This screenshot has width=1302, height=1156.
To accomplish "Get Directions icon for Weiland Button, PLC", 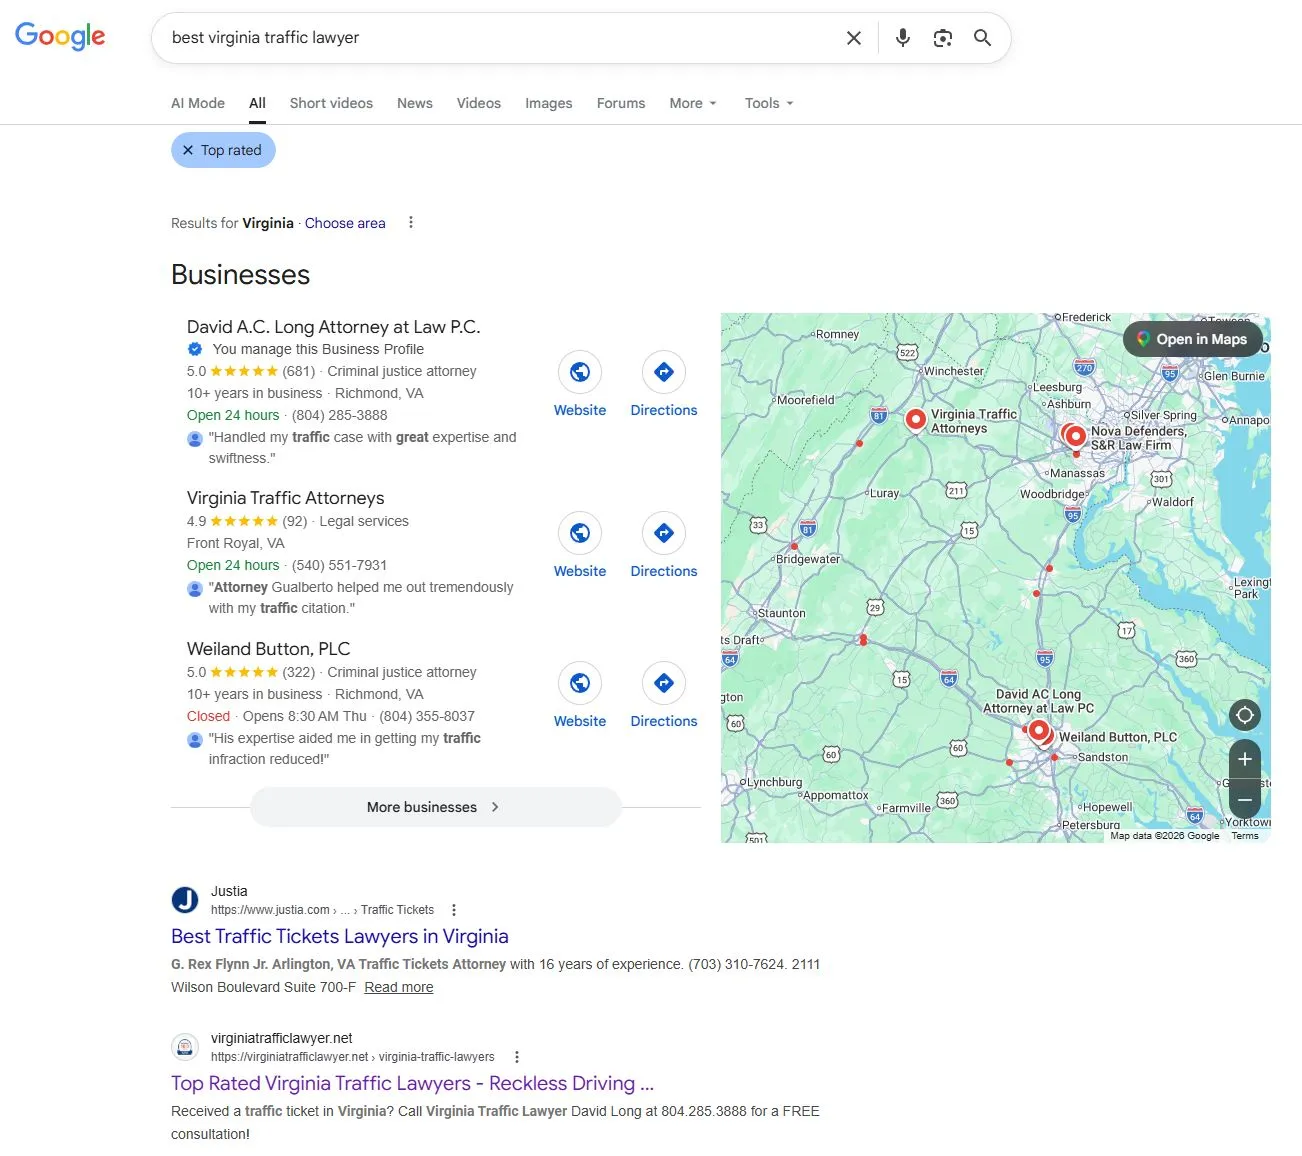I will (x=664, y=683).
